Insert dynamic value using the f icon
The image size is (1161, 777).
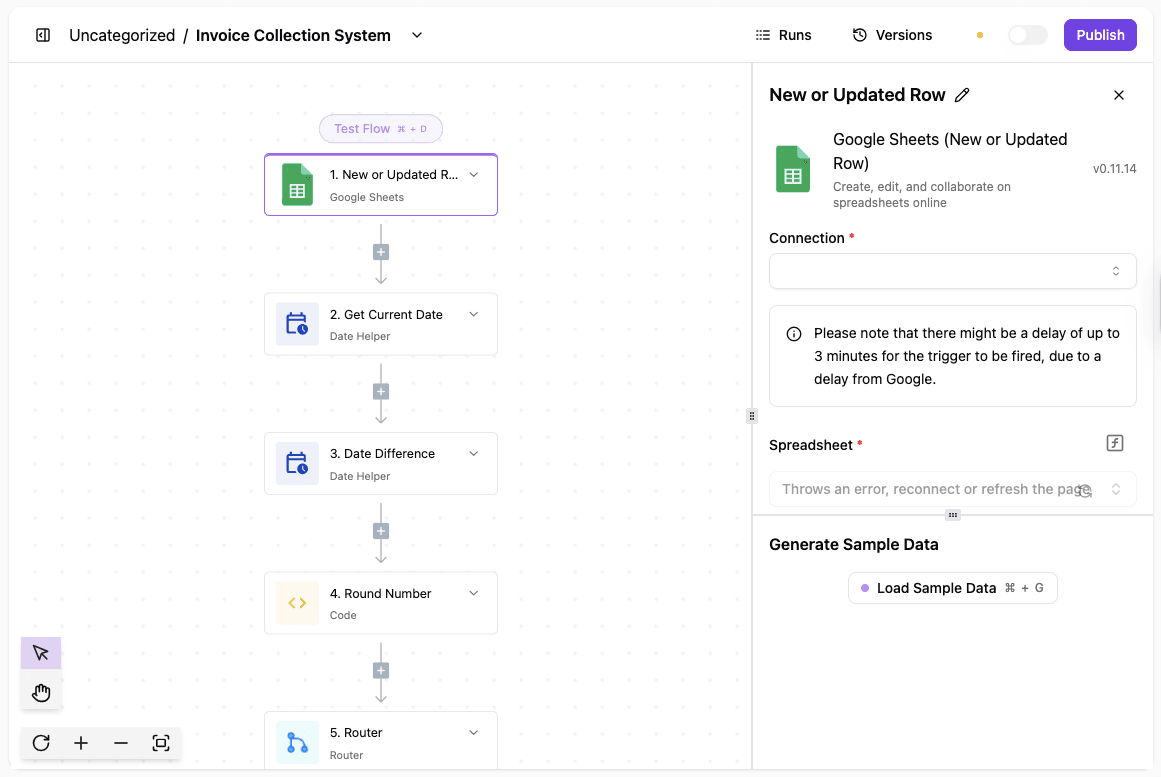coord(1114,442)
